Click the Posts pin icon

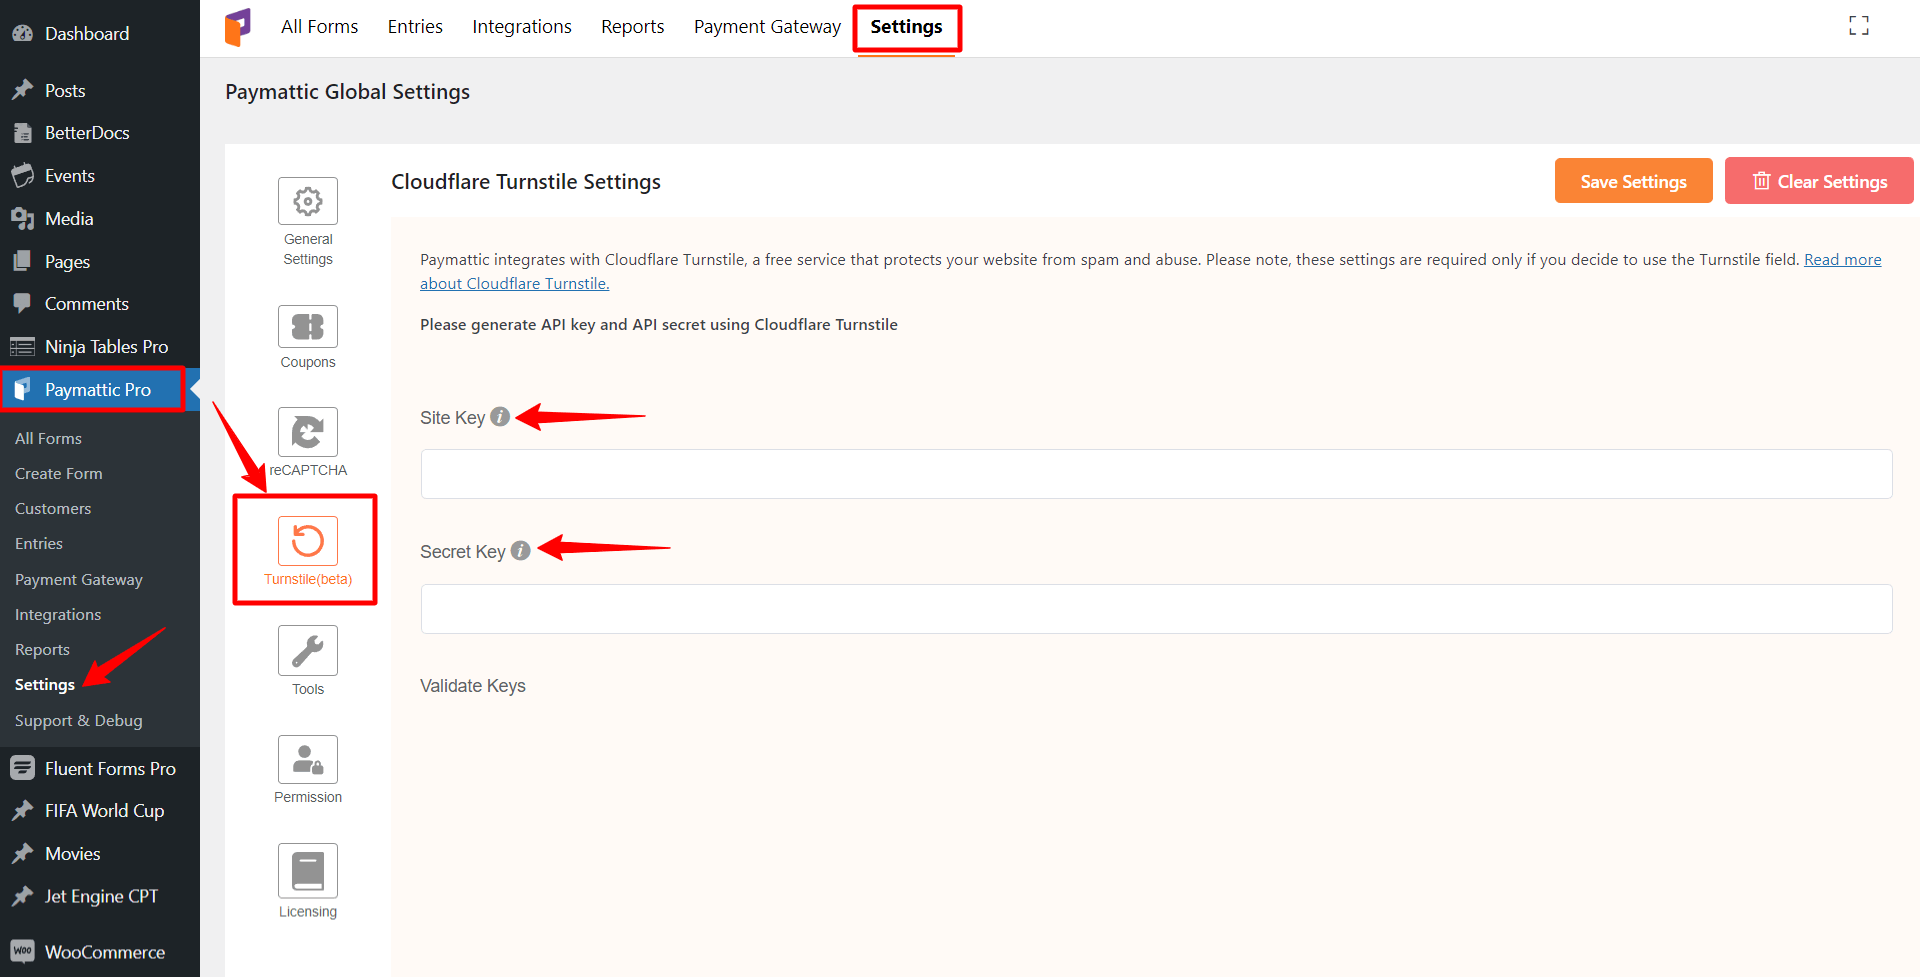[x=23, y=90]
